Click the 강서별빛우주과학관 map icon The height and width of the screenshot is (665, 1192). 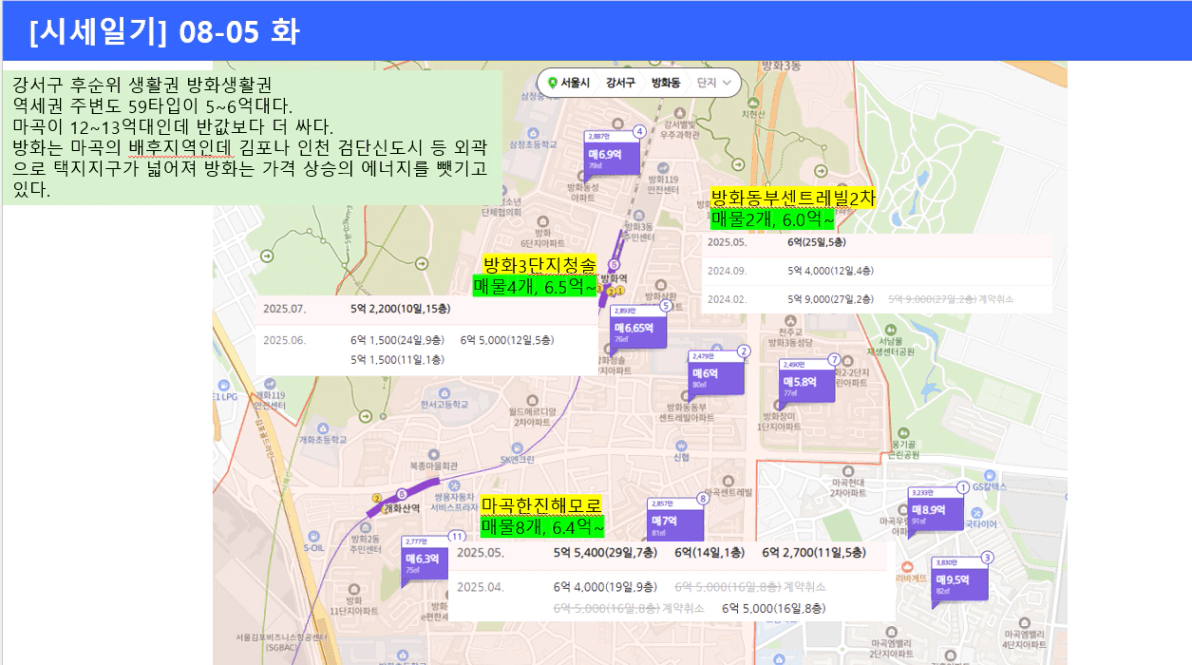pyautogui.click(x=682, y=112)
